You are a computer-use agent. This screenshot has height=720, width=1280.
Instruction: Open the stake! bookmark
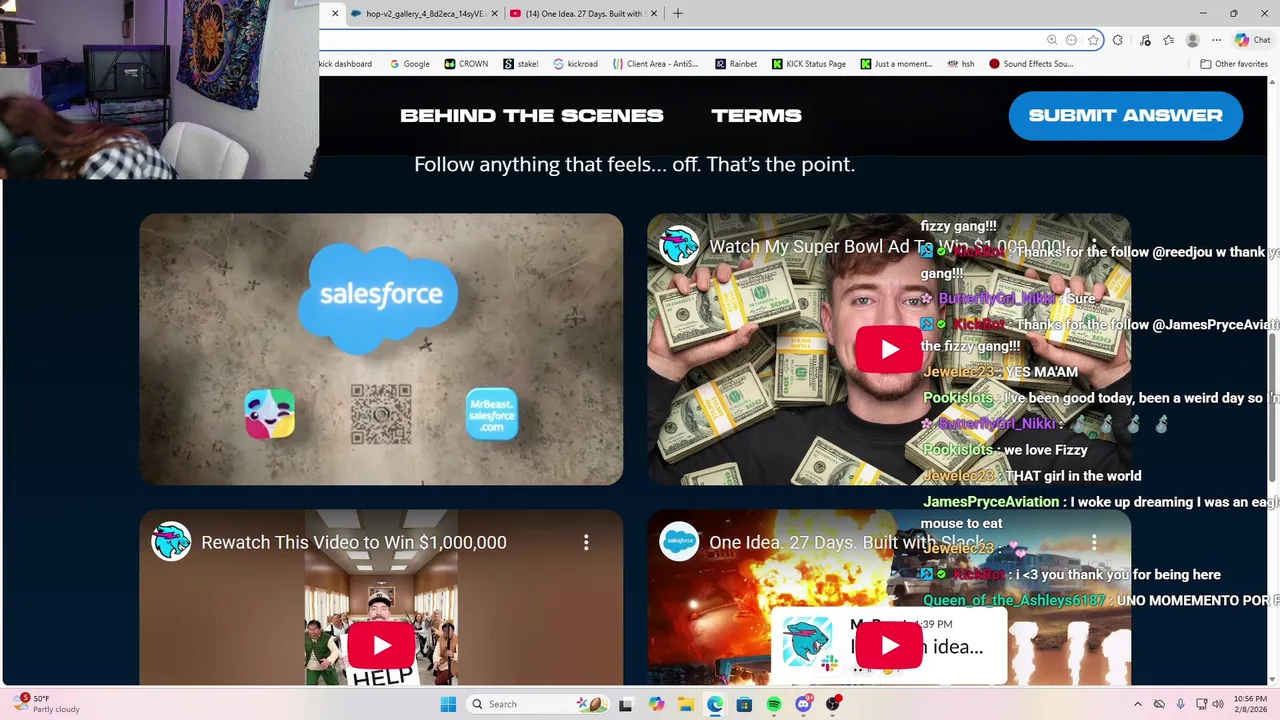[x=520, y=64]
